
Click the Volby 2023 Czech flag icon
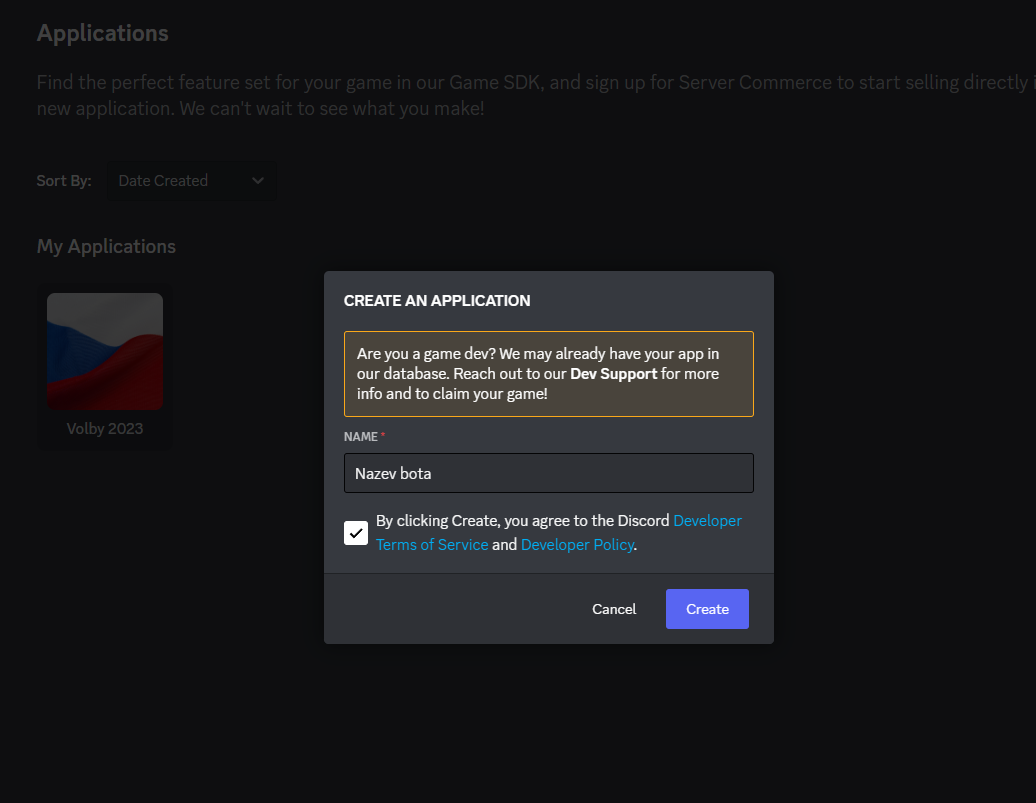point(105,351)
